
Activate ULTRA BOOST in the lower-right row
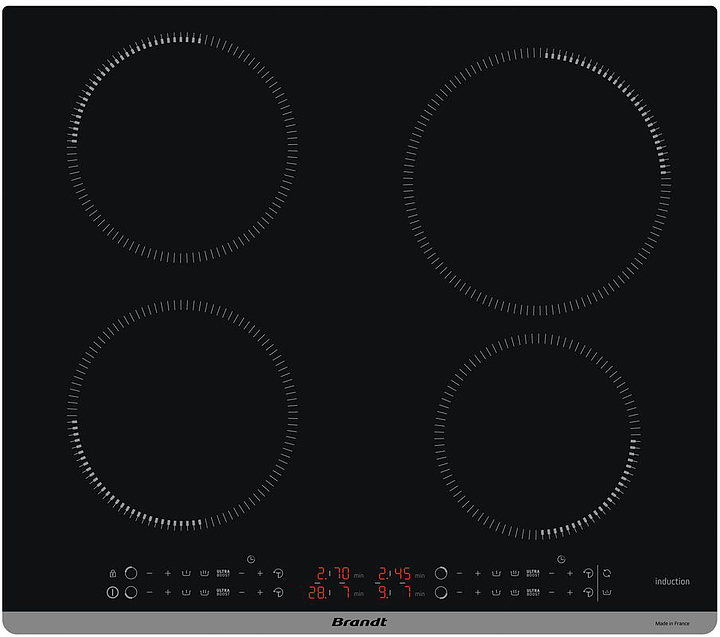point(533,592)
